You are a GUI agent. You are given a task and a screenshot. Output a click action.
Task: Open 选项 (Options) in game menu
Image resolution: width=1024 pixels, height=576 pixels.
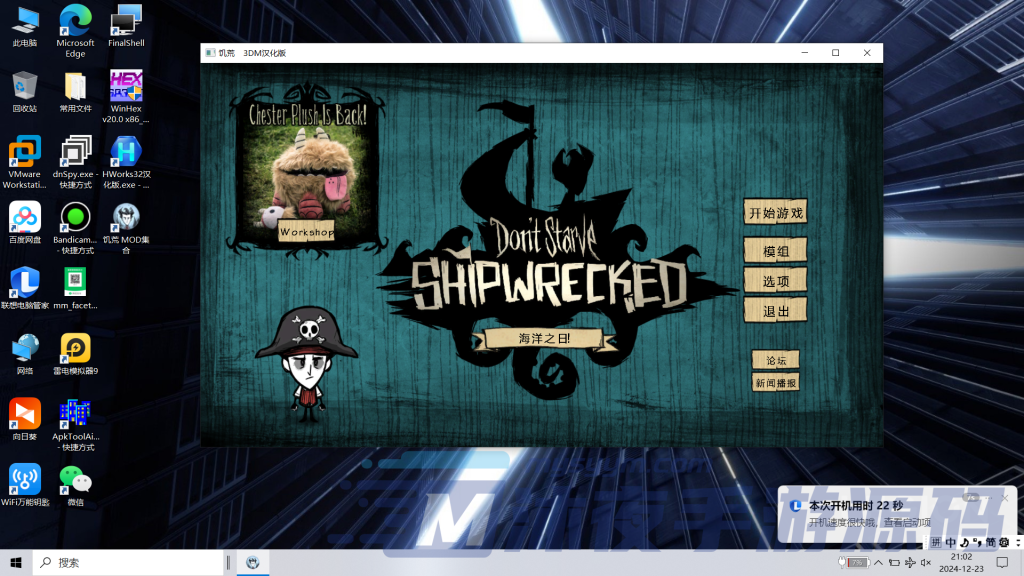(x=775, y=282)
